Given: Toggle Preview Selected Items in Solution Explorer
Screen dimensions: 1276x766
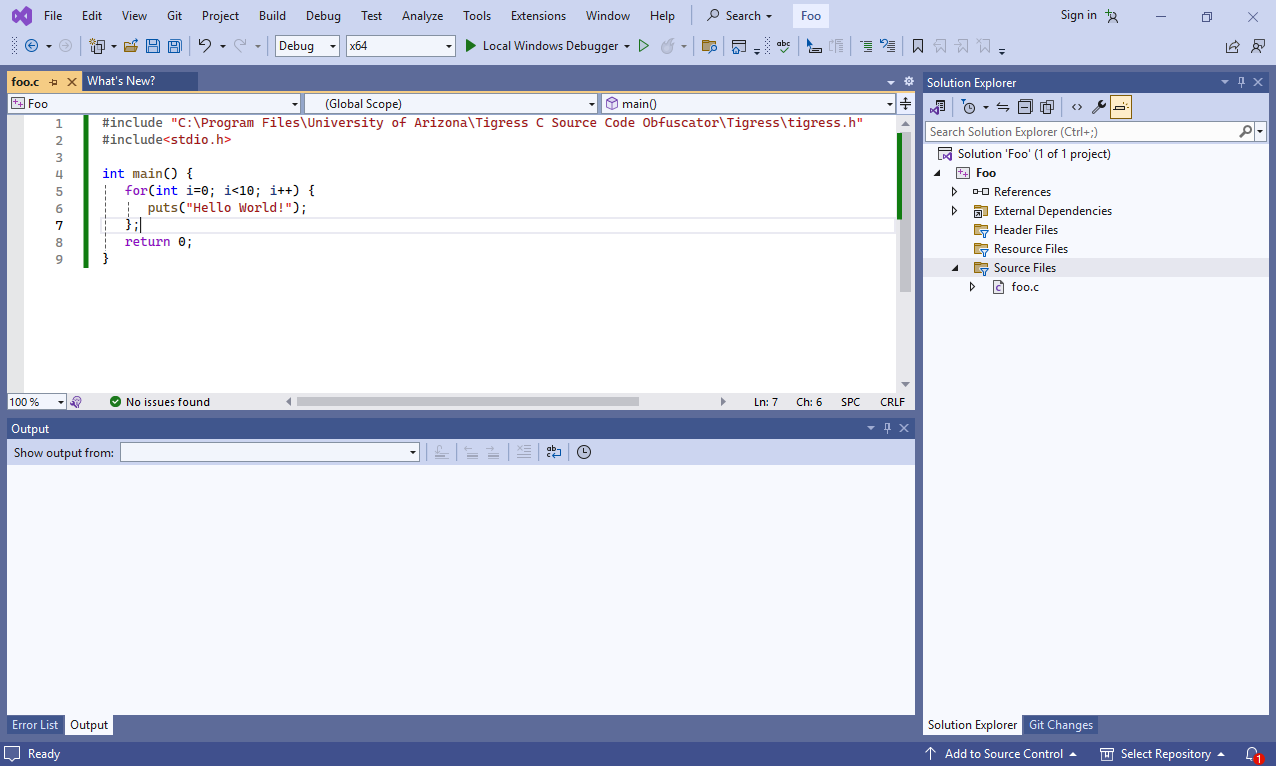Looking at the screenshot, I should point(1121,107).
